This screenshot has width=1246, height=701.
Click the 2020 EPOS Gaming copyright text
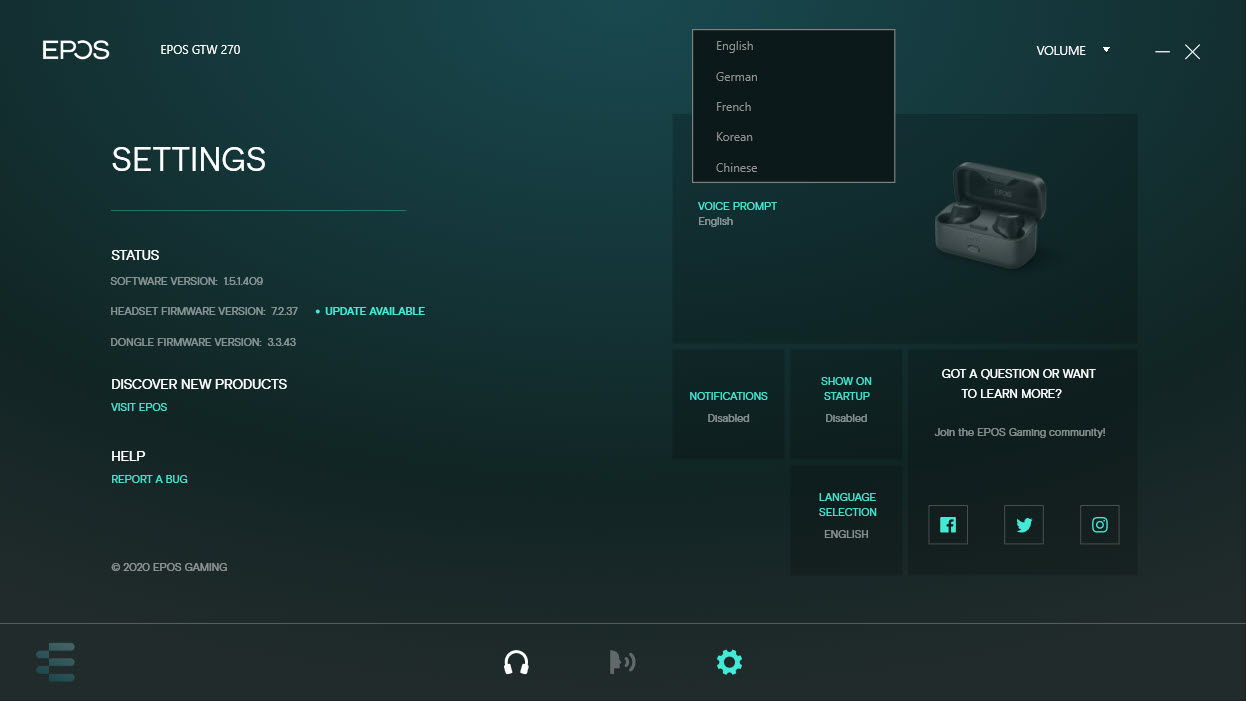point(169,567)
